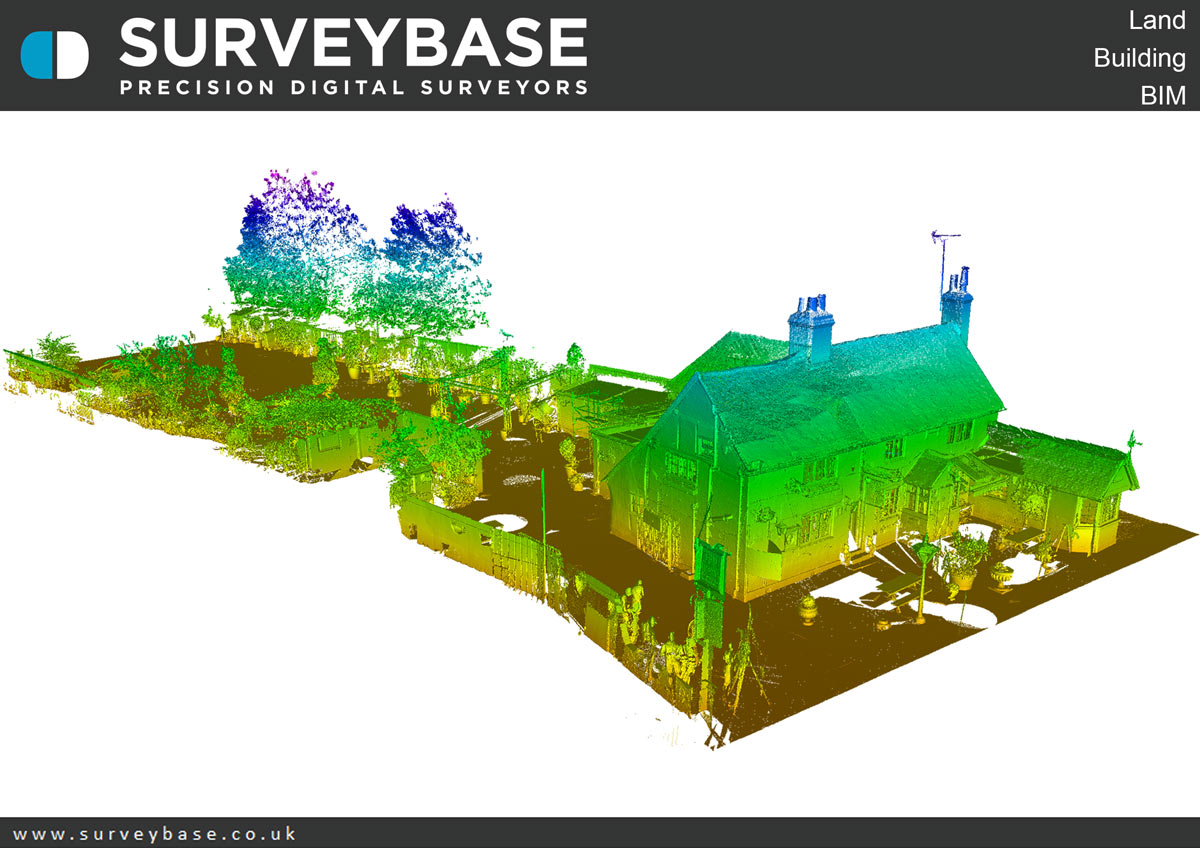Select the BIM text in header

(1163, 96)
